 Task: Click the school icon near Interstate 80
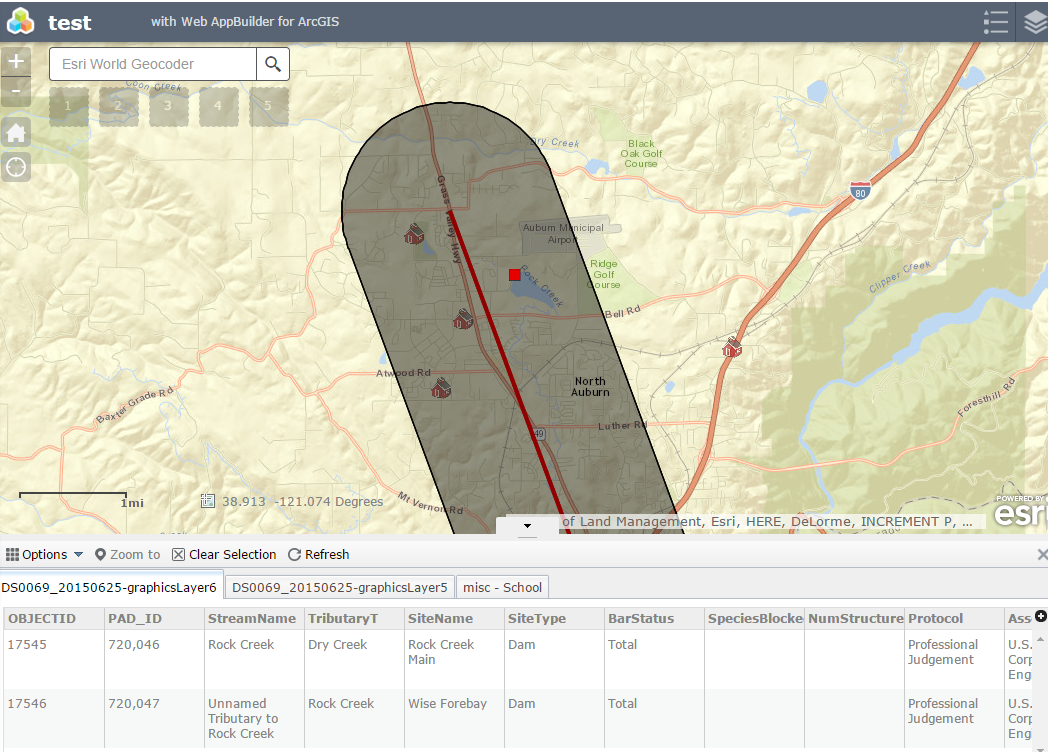tap(732, 348)
